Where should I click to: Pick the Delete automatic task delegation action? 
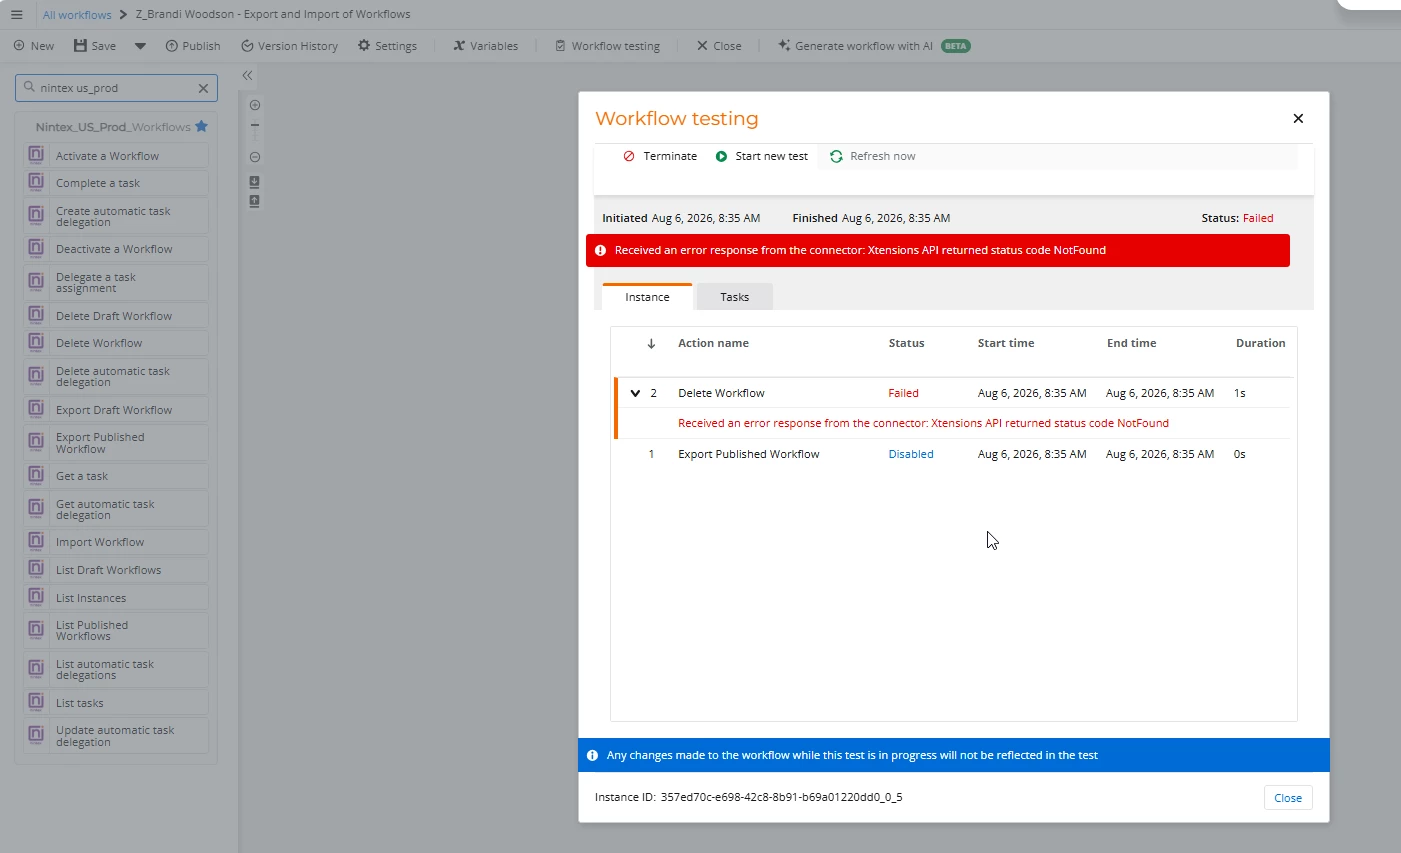coord(116,376)
